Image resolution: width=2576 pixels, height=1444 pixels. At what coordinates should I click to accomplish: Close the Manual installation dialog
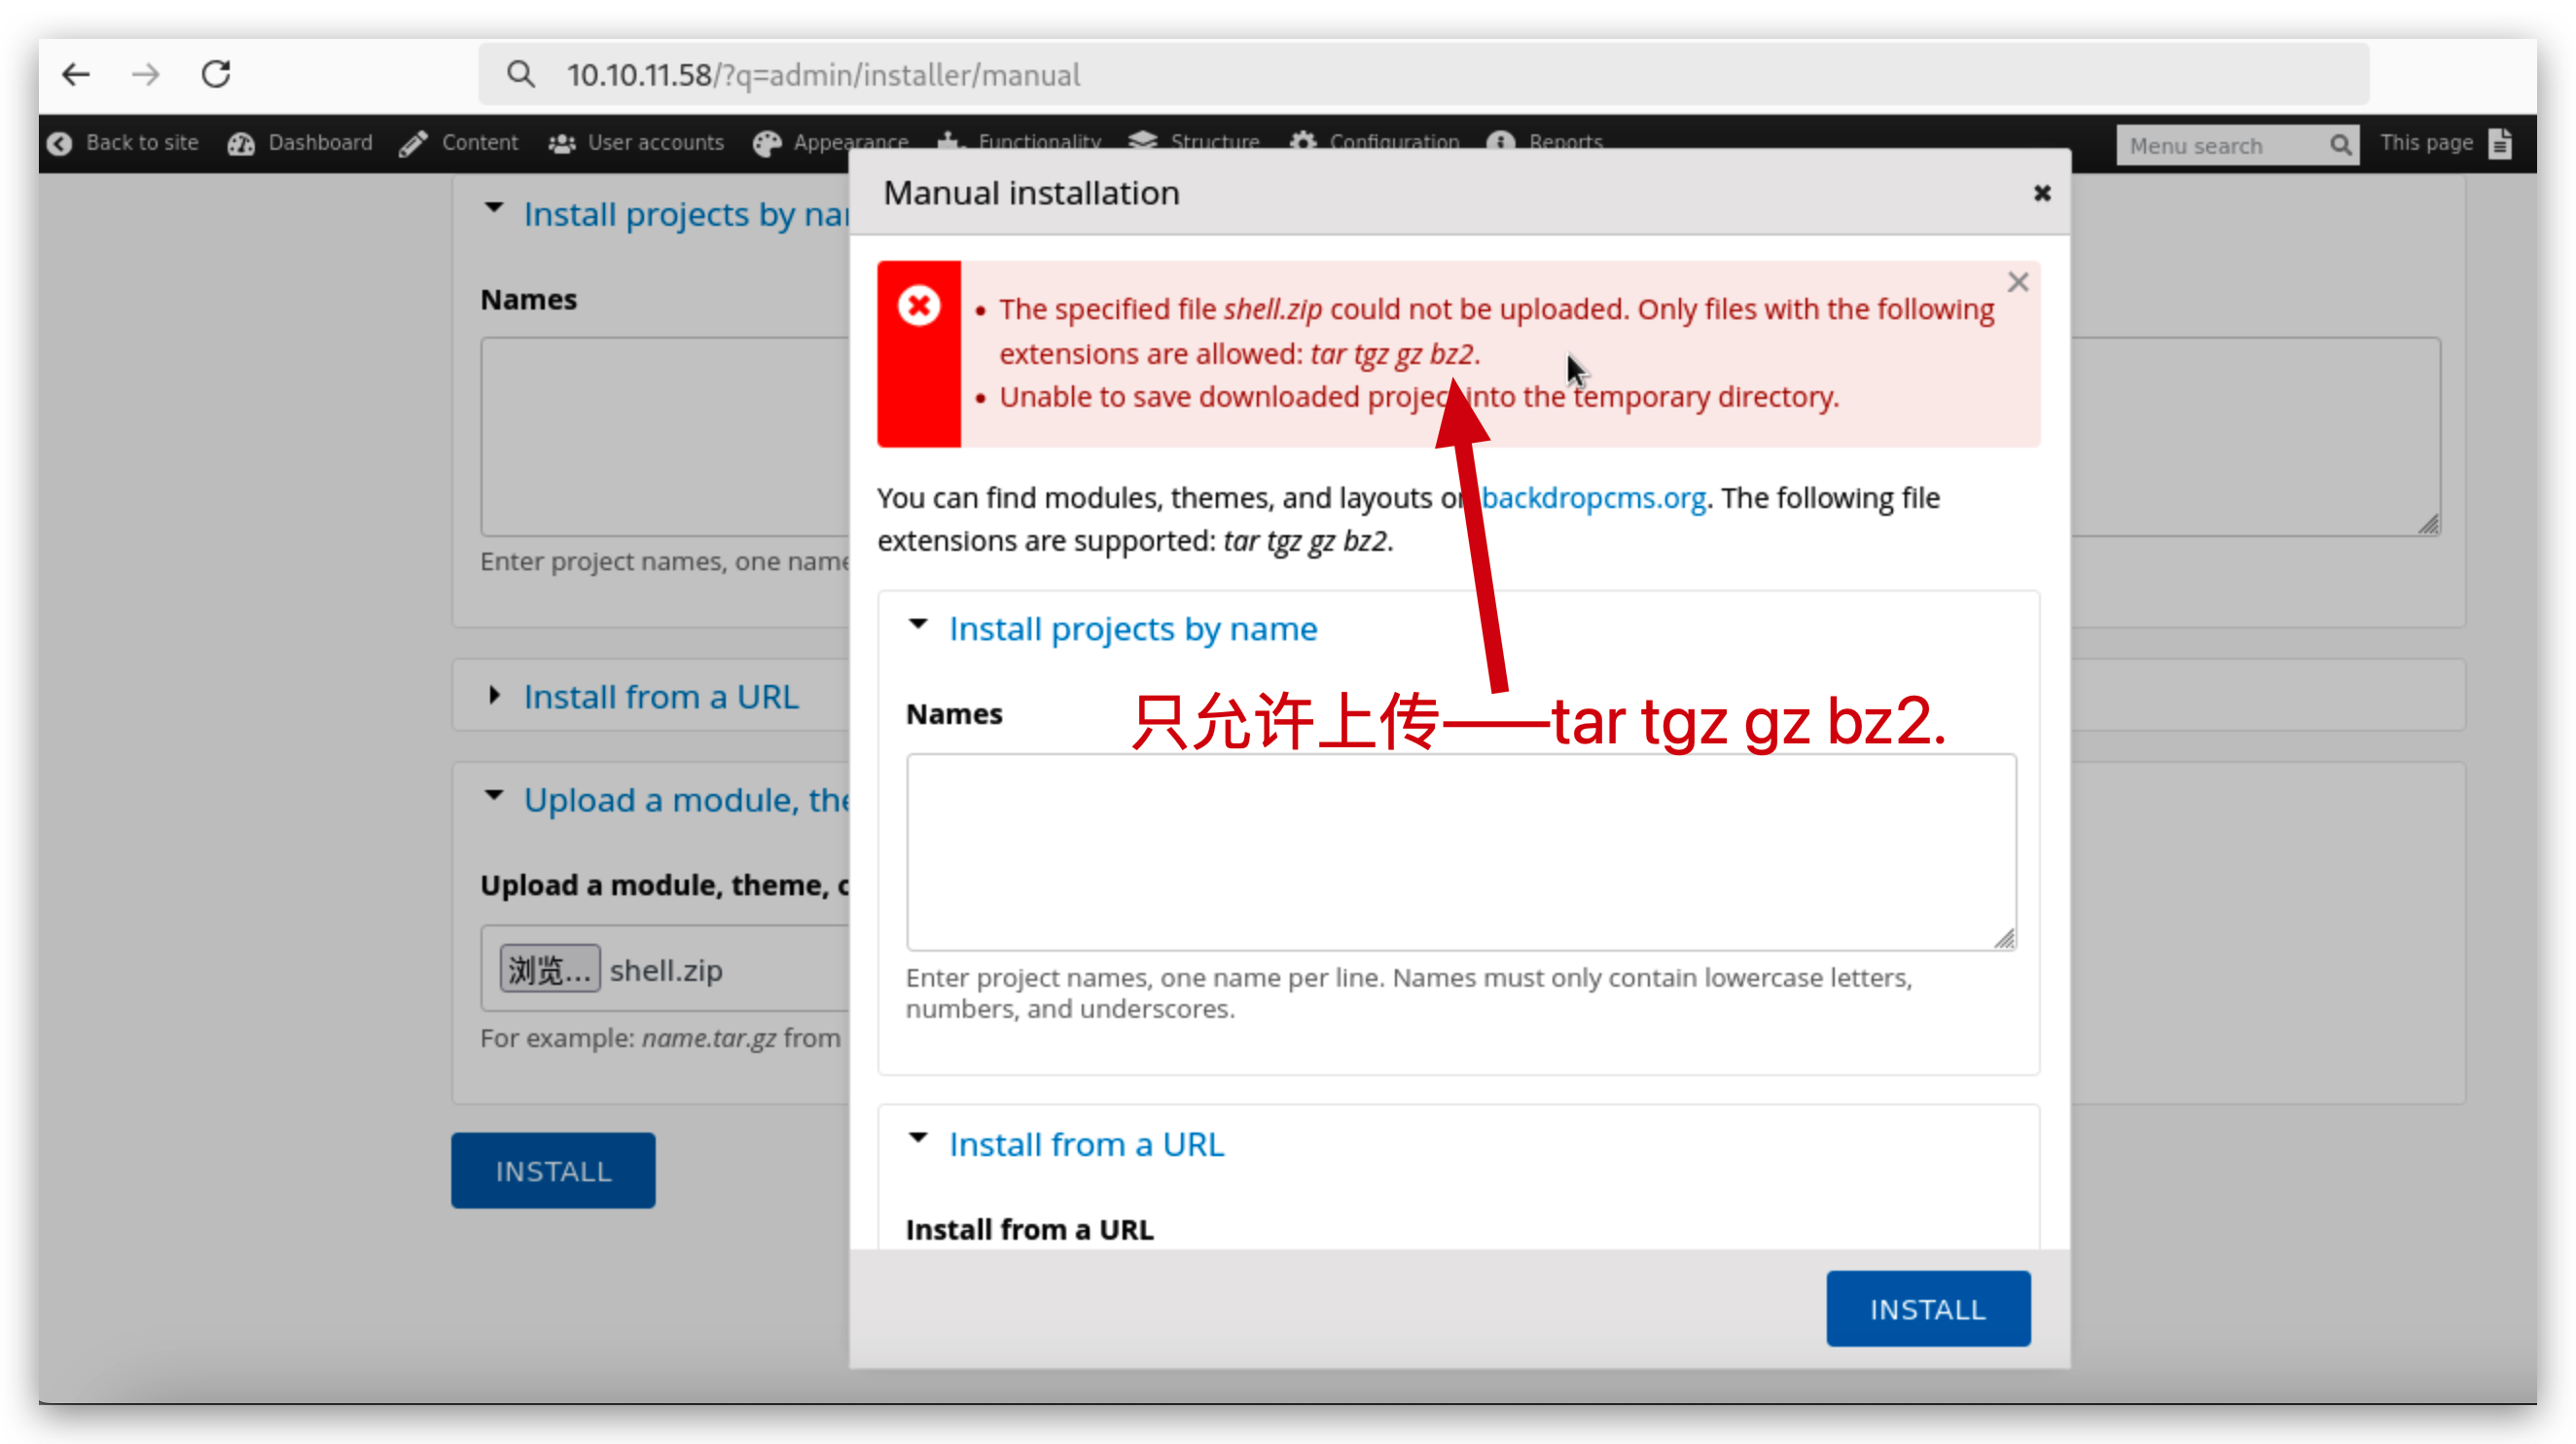pyautogui.click(x=2042, y=193)
